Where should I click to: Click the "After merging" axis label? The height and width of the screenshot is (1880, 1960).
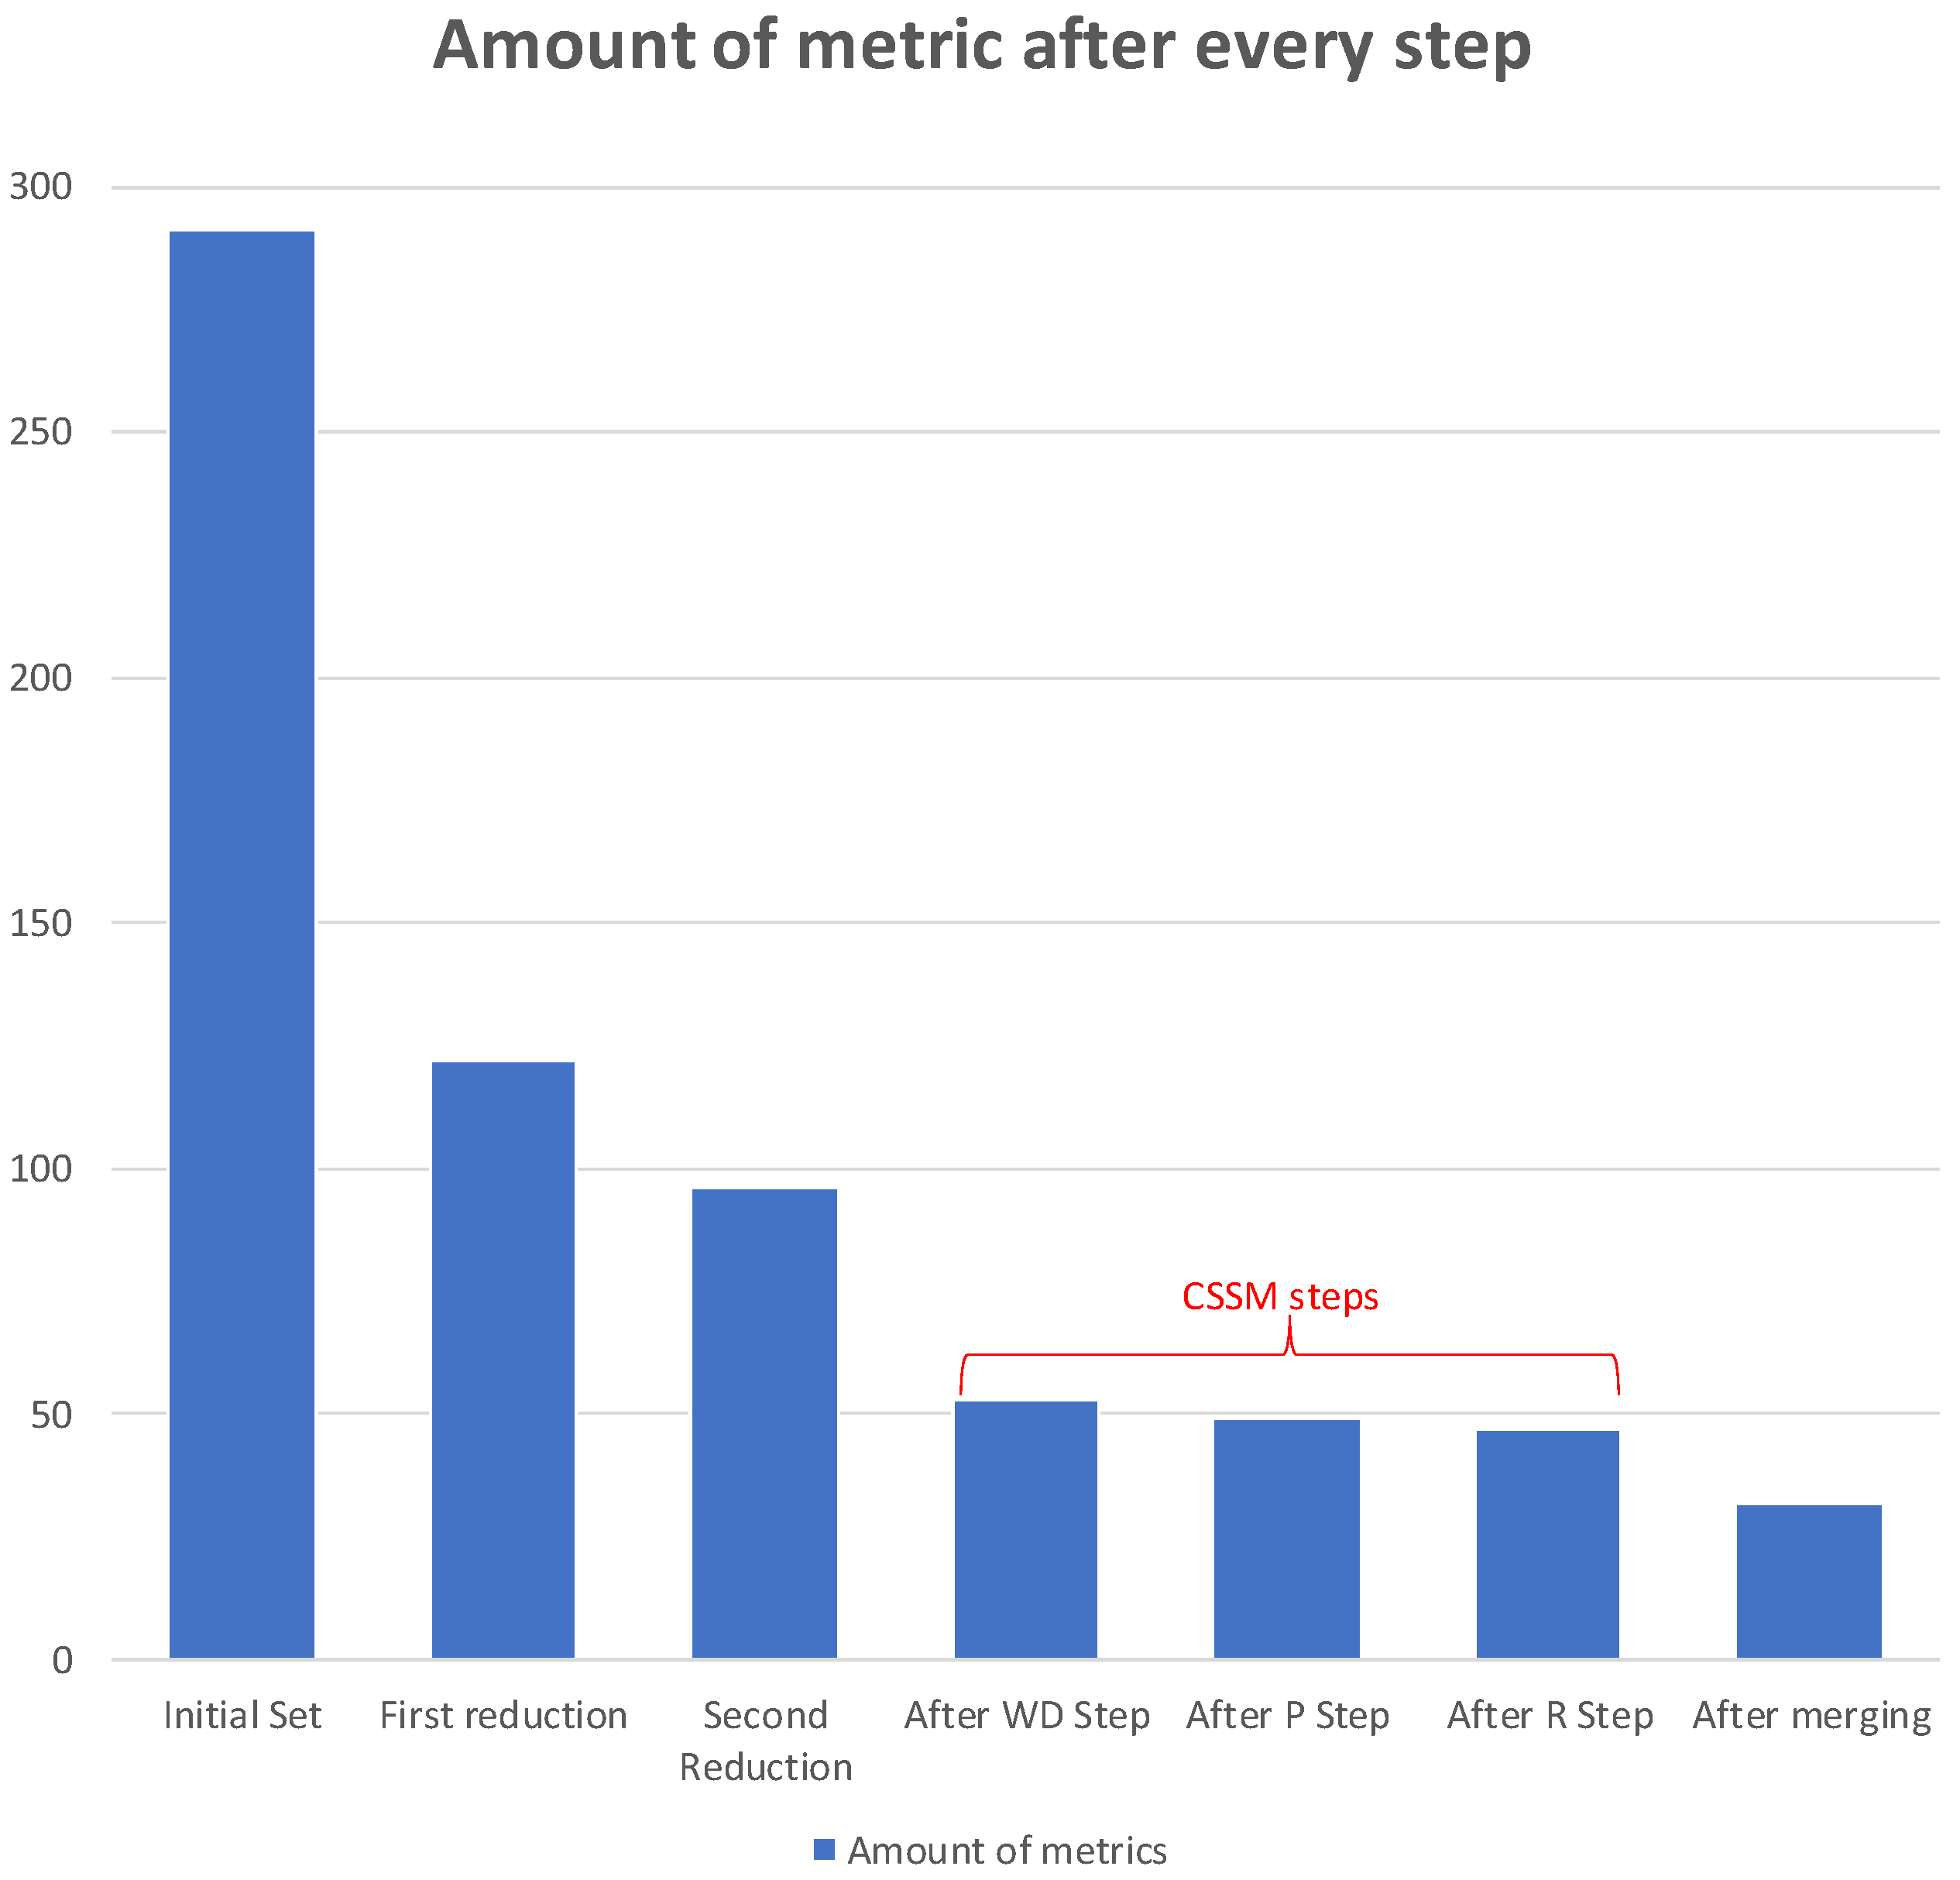pos(1811,1715)
